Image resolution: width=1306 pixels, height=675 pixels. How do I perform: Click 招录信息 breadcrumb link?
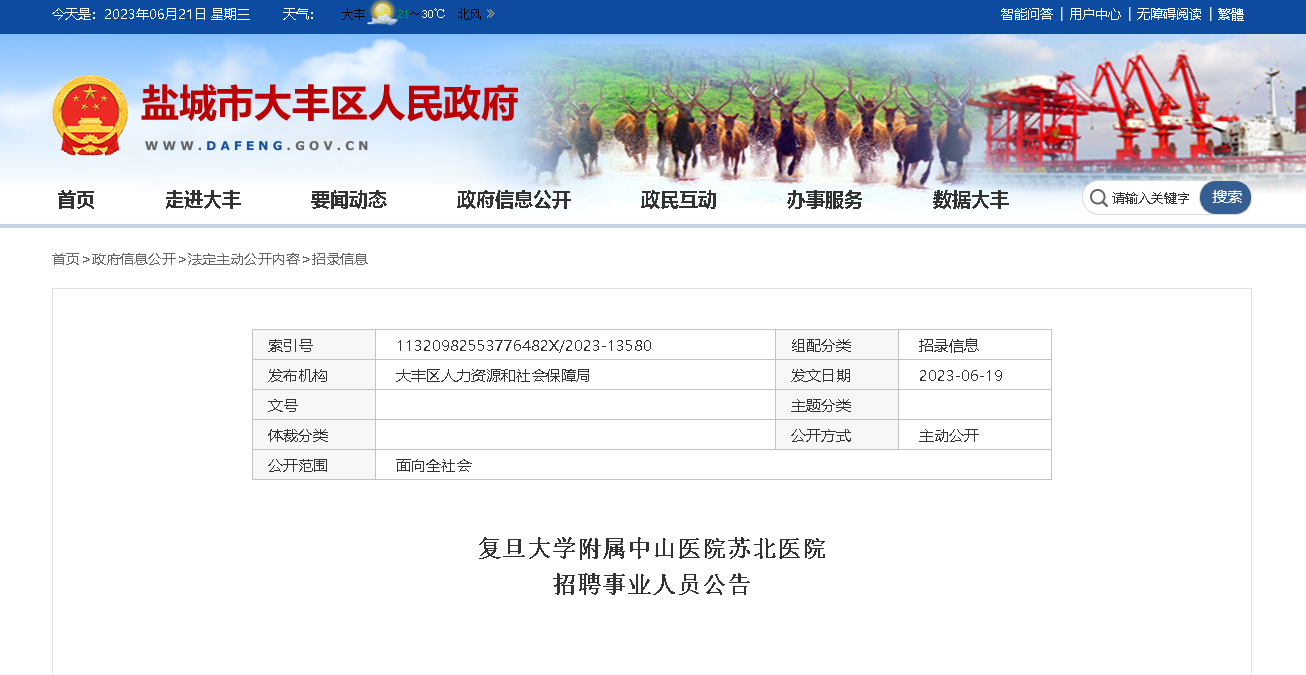coord(340,259)
